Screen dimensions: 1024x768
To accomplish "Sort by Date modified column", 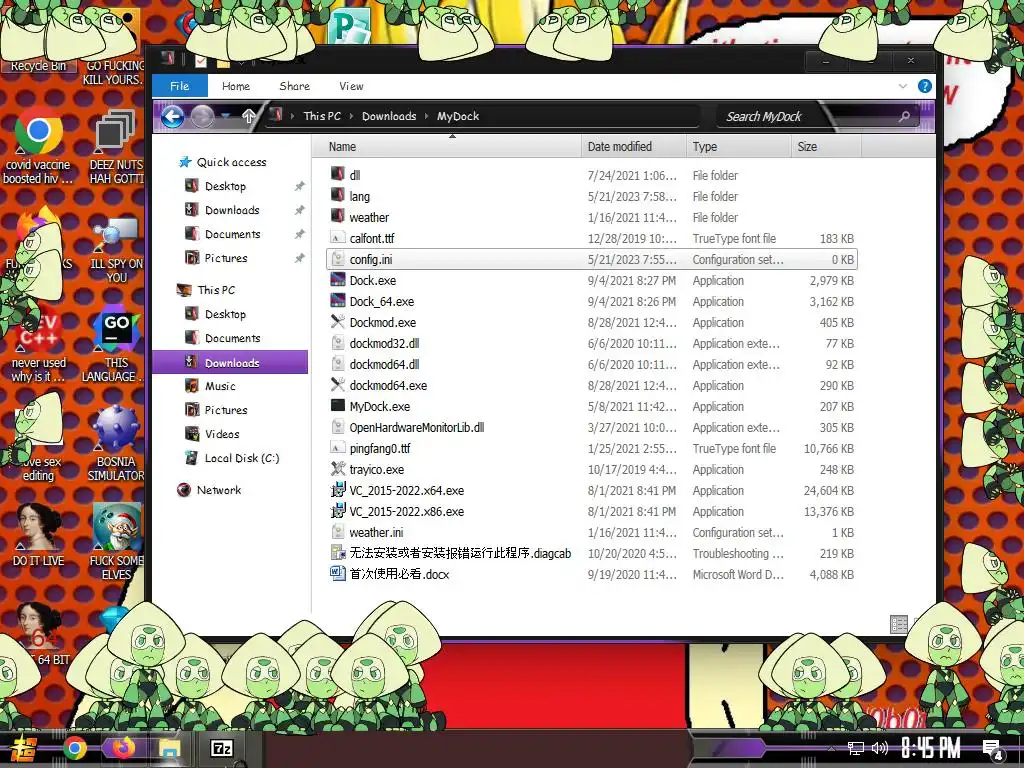I will (633, 147).
